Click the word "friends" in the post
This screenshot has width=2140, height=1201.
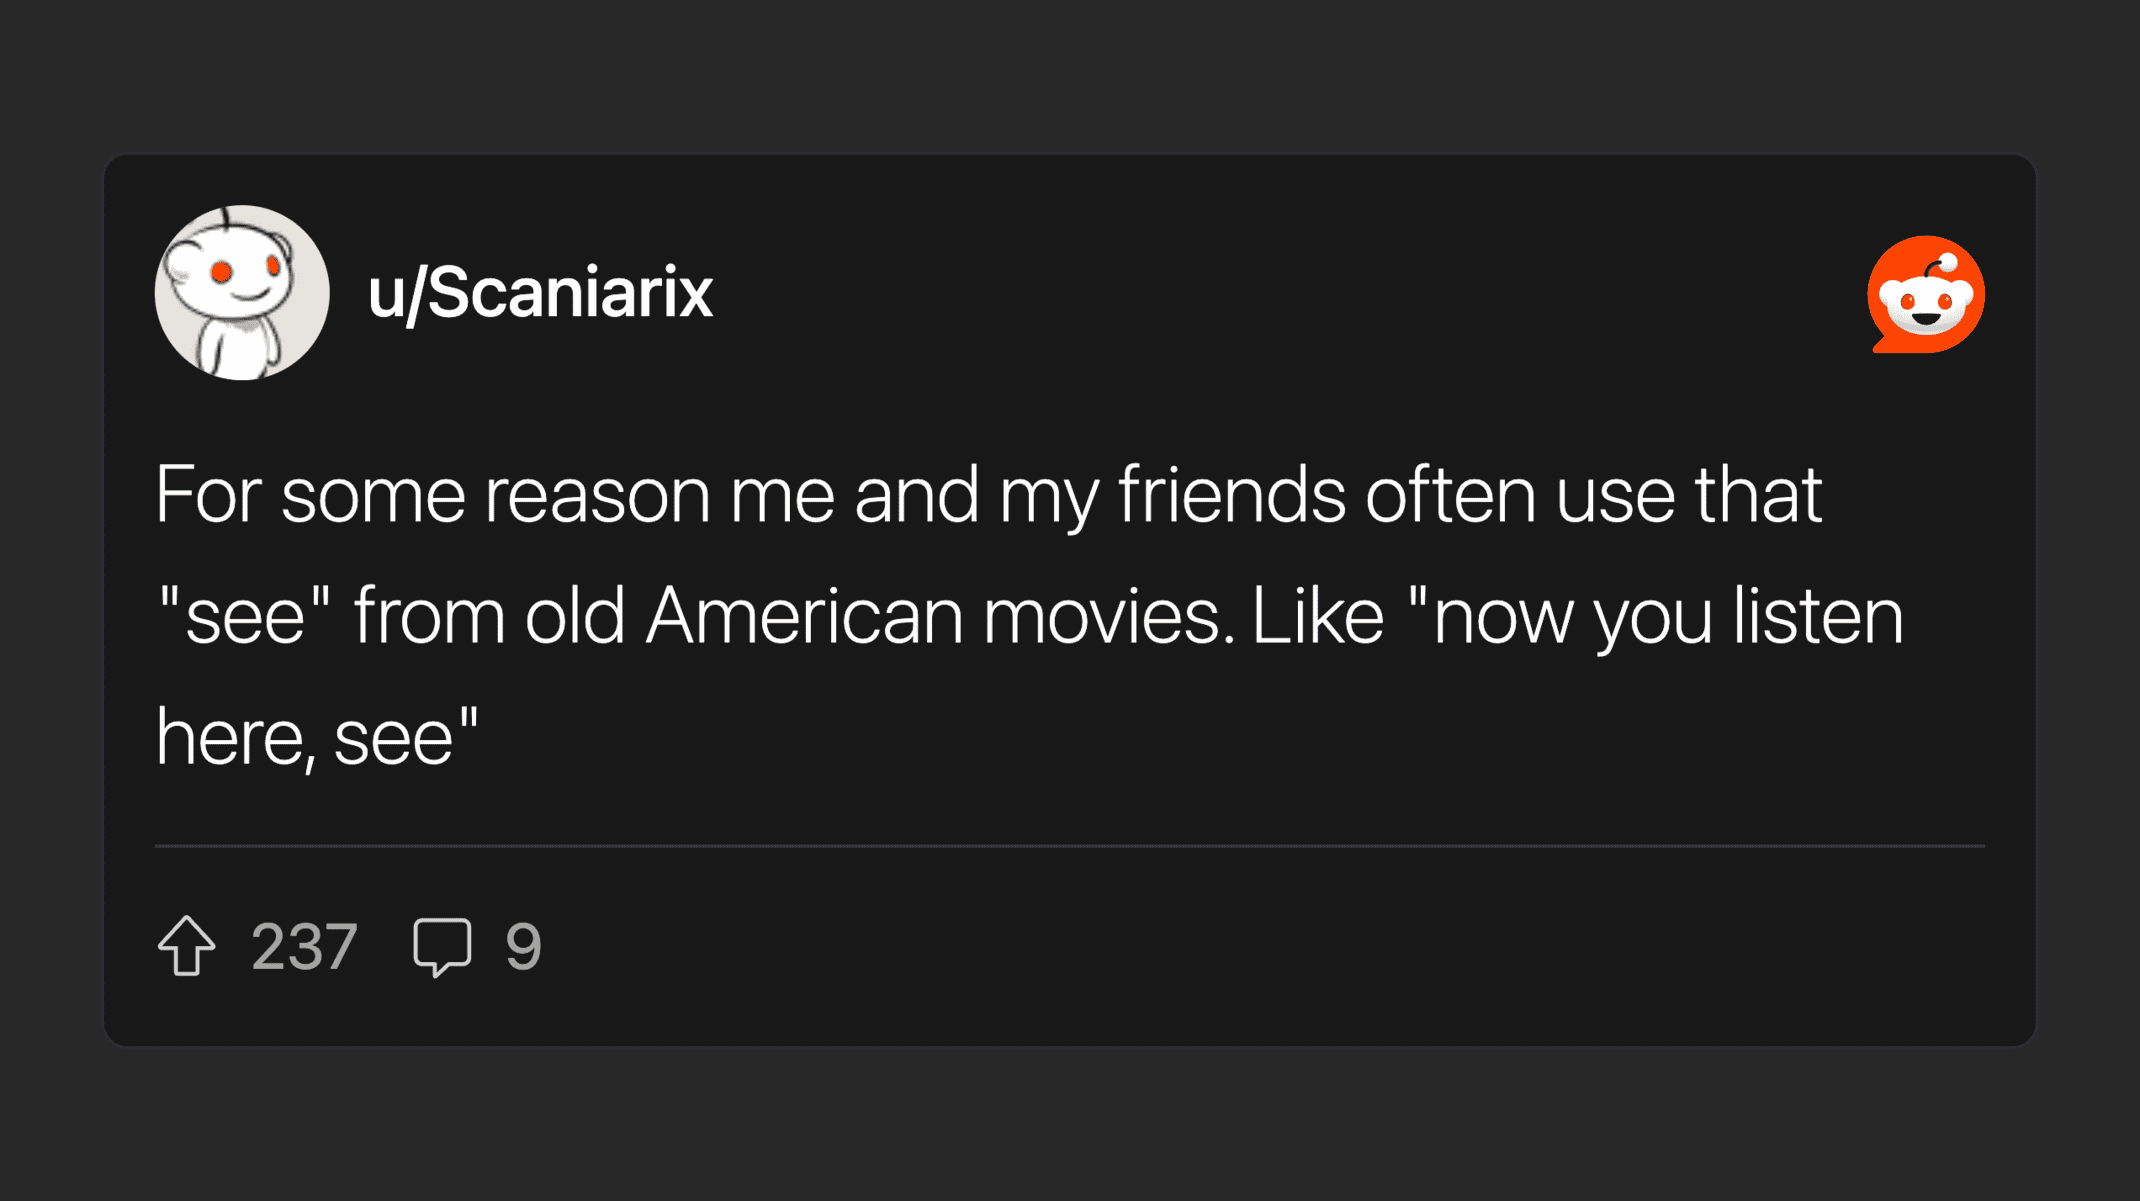(x=1231, y=494)
